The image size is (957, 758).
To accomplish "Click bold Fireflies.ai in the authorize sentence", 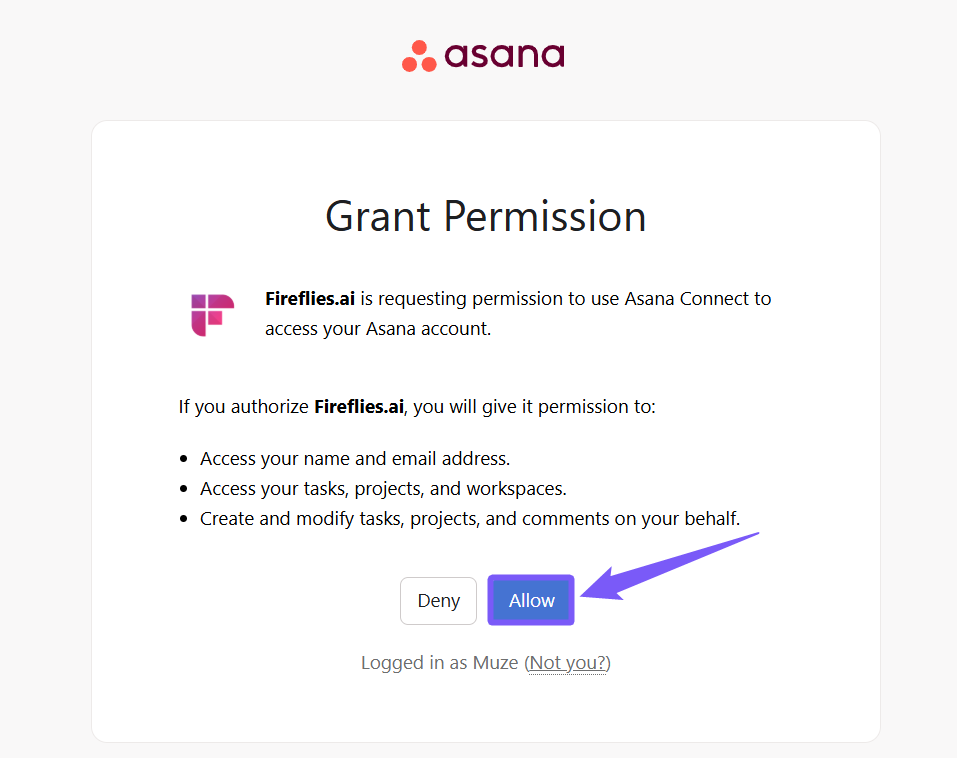I will click(359, 406).
